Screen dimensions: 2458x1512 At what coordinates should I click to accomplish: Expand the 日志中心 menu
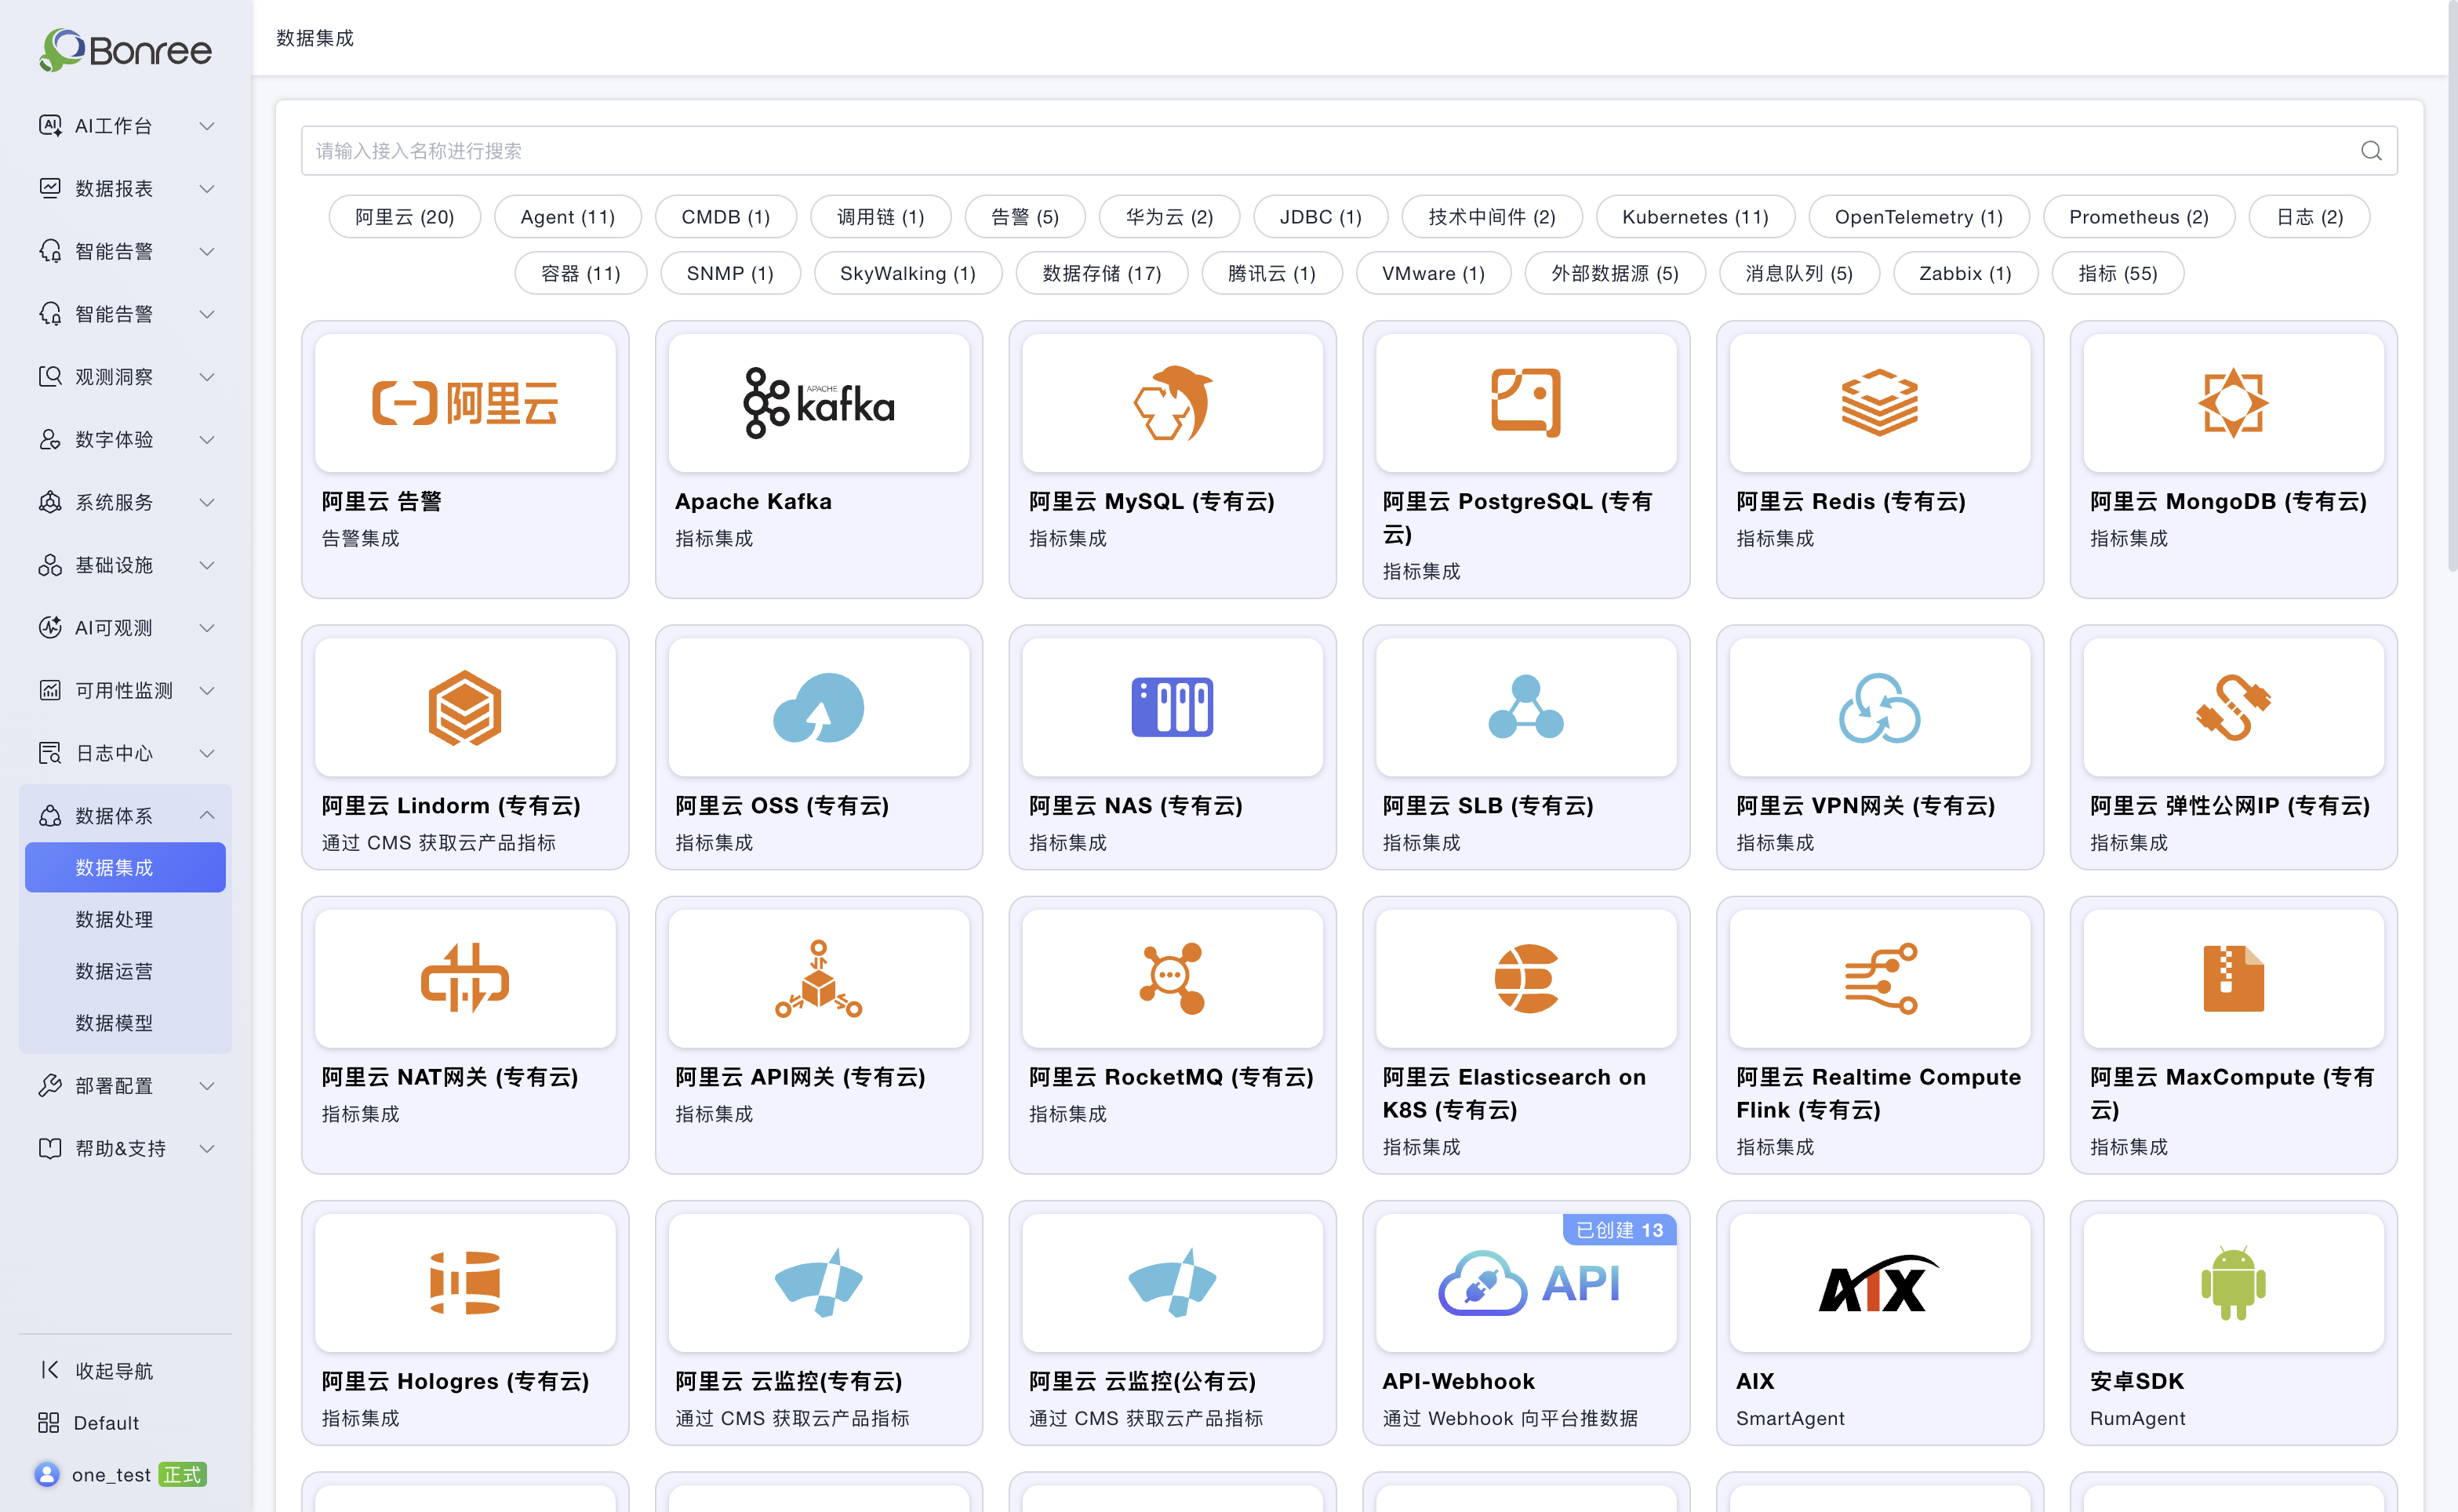126,753
